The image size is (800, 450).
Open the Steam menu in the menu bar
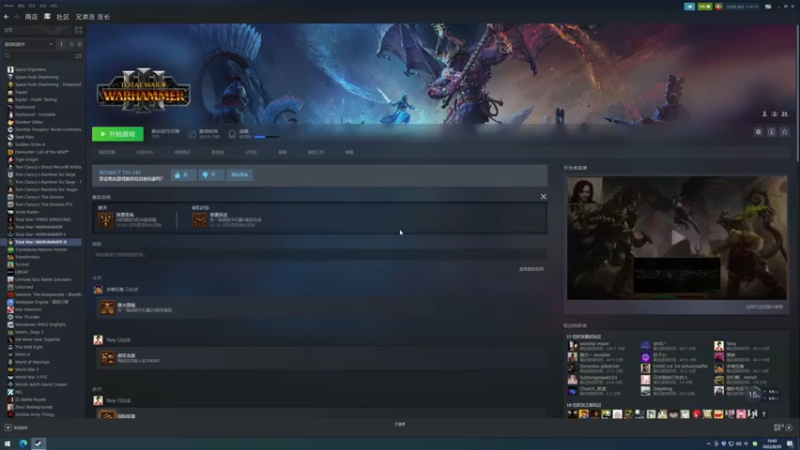point(9,6)
